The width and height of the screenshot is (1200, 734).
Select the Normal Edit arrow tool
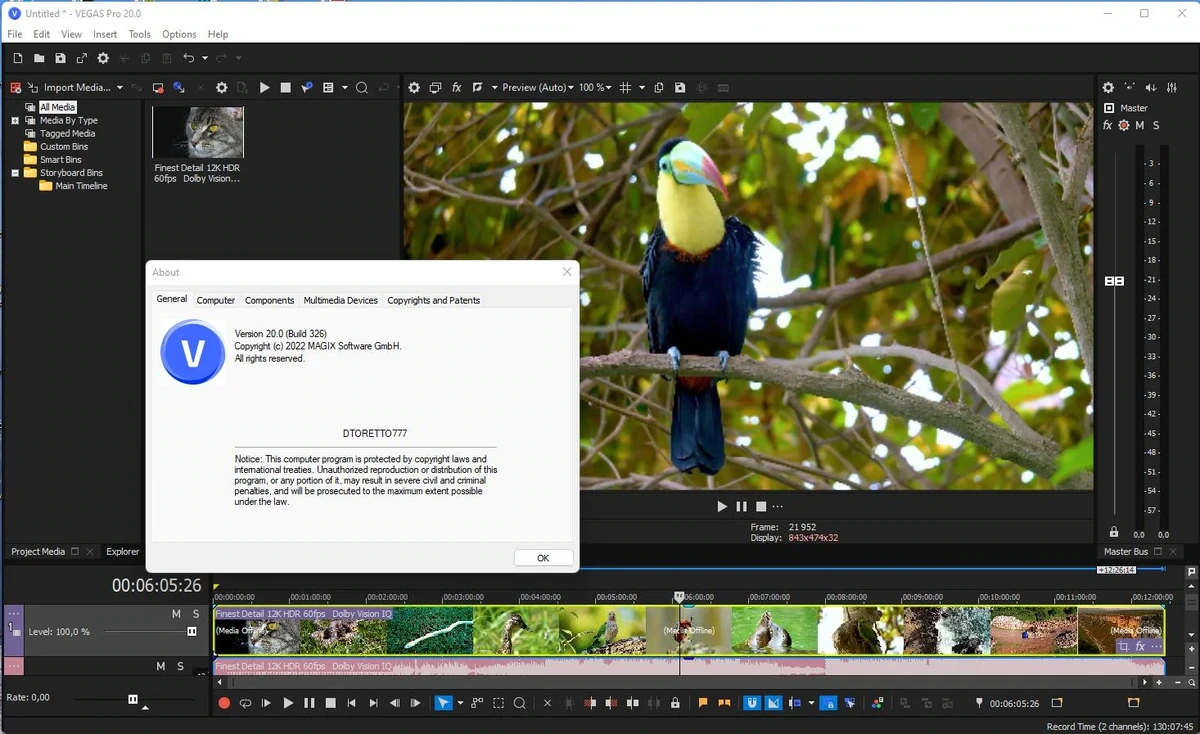pos(444,704)
